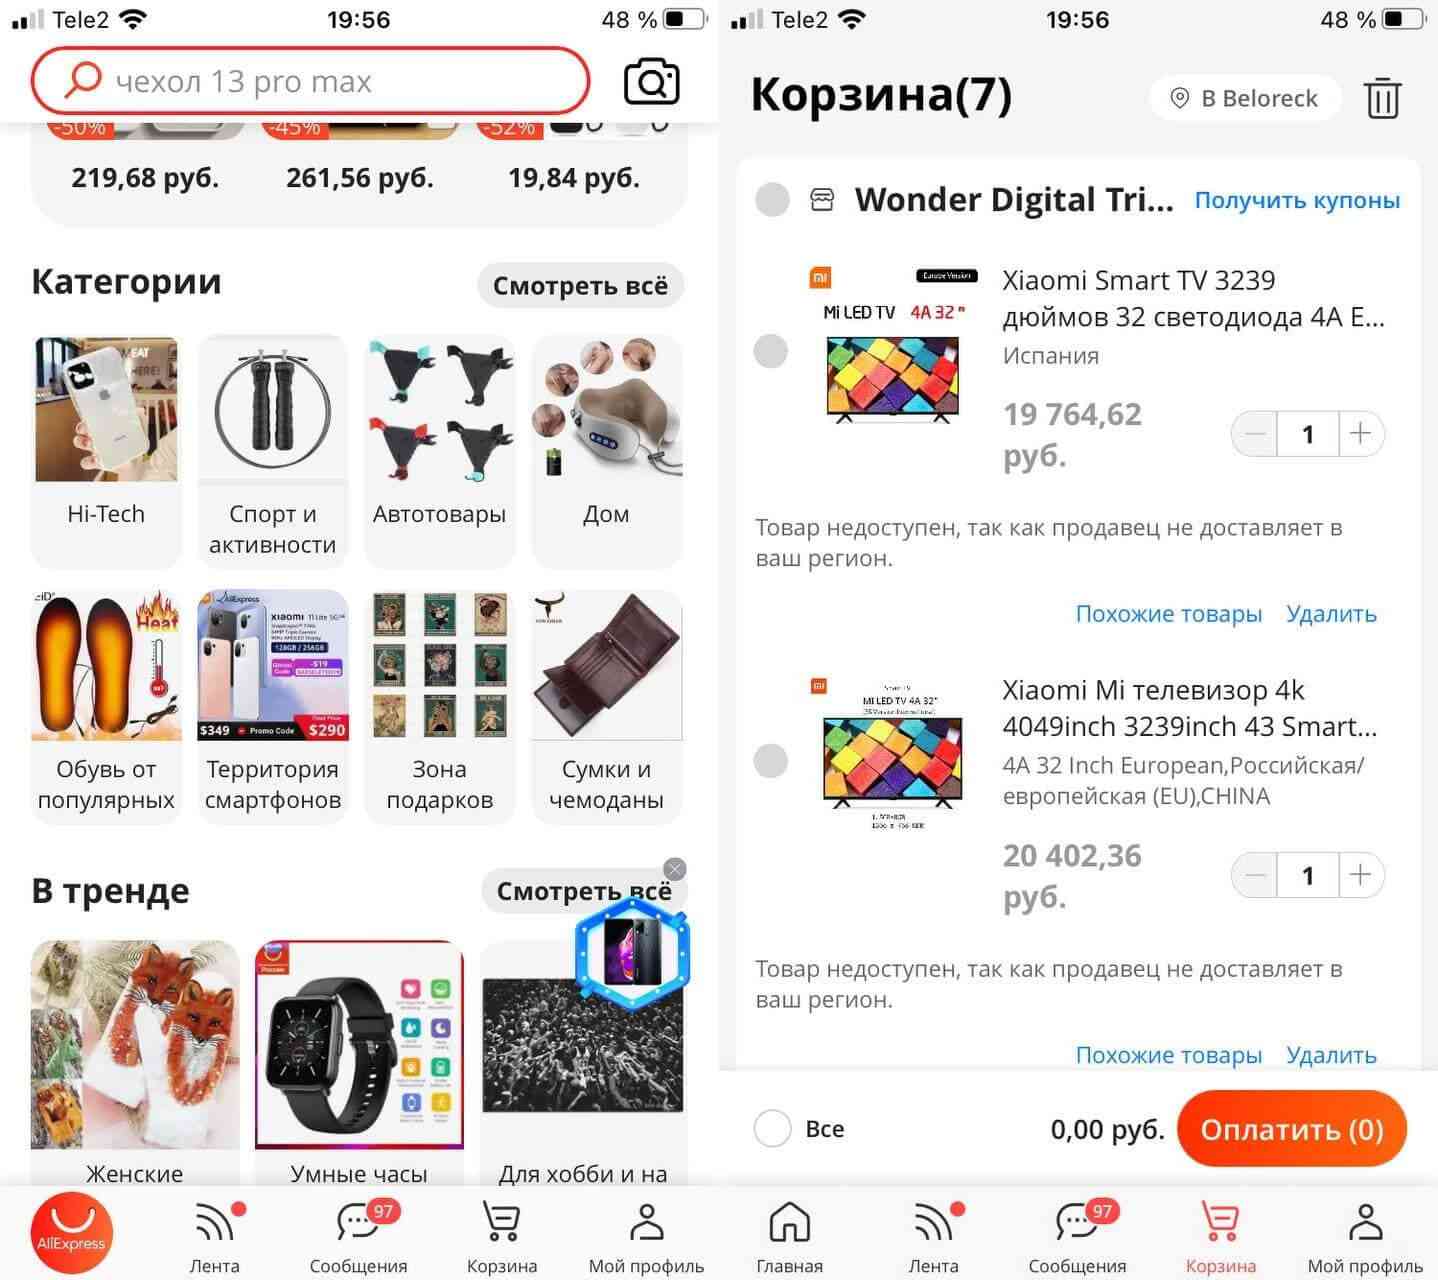Open Получить купоны link
The image size is (1438, 1280).
[x=1297, y=200]
